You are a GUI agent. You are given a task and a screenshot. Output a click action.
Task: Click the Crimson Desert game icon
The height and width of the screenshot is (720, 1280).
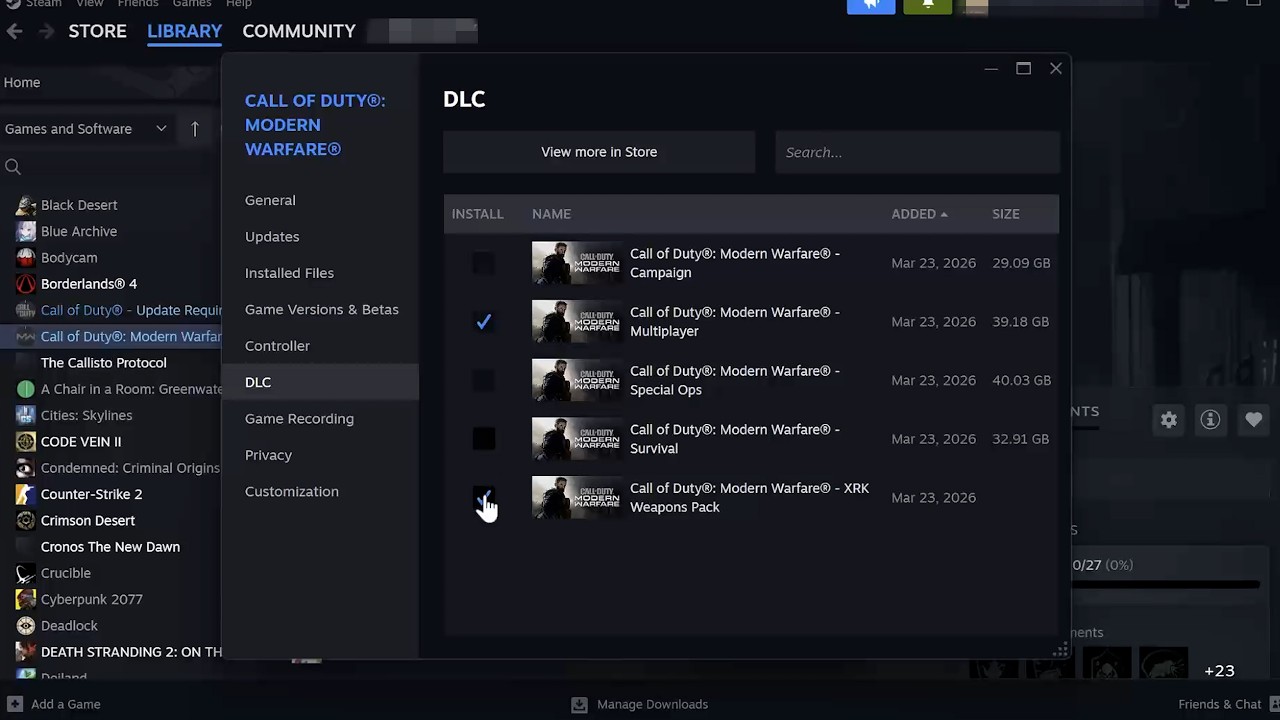26,520
